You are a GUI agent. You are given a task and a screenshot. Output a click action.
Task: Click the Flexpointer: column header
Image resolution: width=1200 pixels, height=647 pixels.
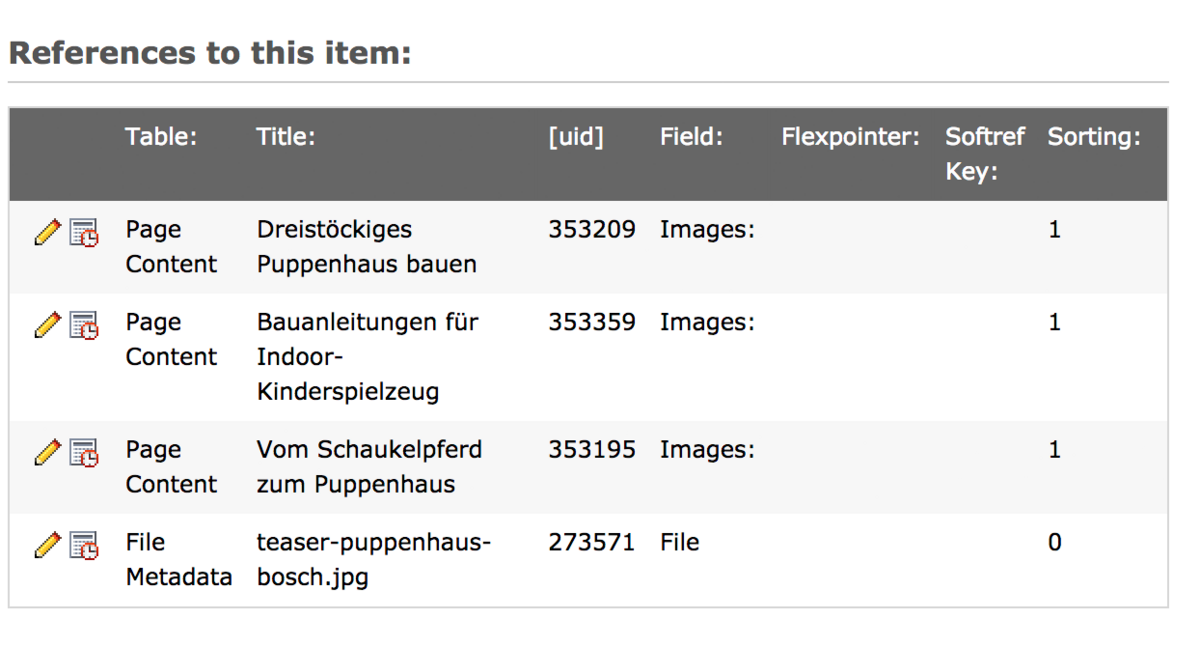[x=851, y=137]
